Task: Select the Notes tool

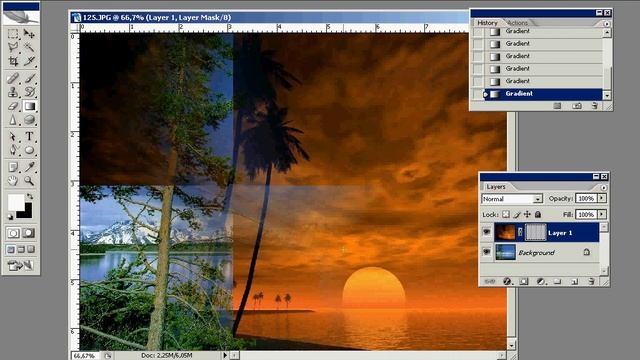Action: pyautogui.click(x=13, y=167)
